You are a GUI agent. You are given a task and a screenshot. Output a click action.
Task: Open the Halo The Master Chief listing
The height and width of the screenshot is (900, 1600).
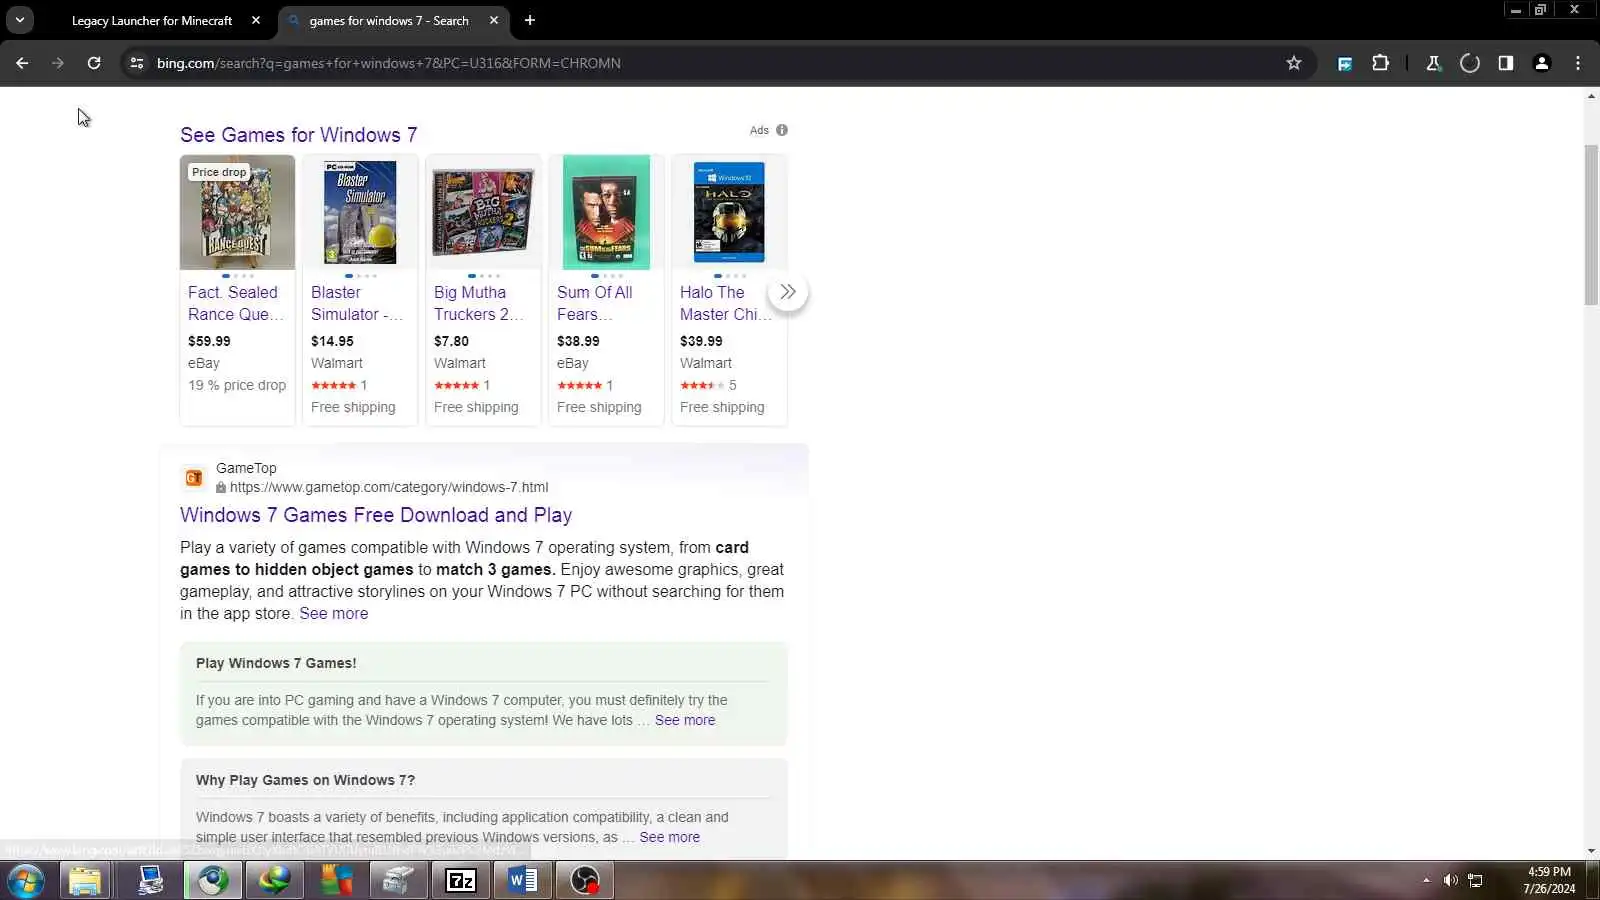tap(726, 303)
